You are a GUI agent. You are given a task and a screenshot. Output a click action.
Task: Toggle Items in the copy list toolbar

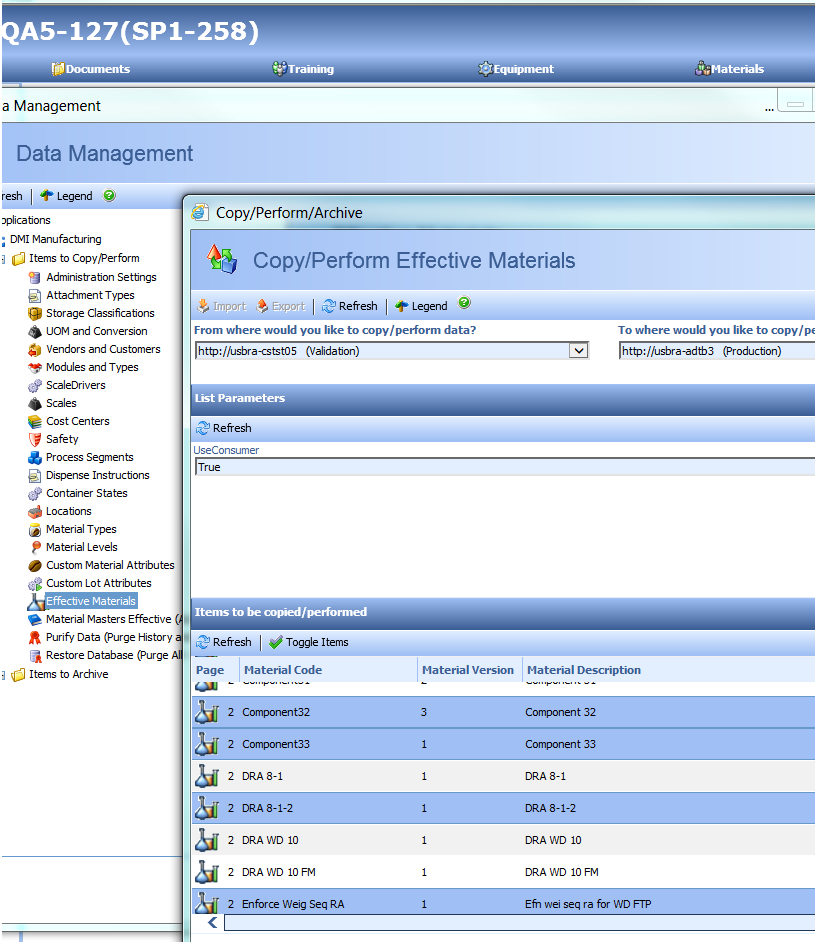coord(309,642)
